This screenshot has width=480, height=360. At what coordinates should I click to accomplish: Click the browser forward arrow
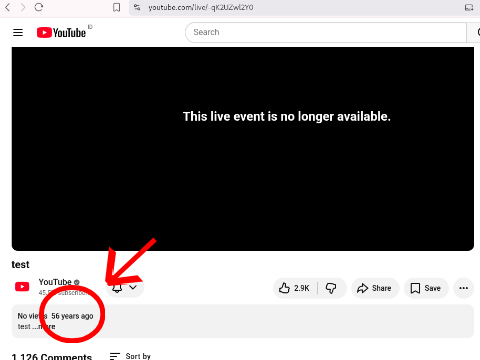pyautogui.click(x=23, y=7)
